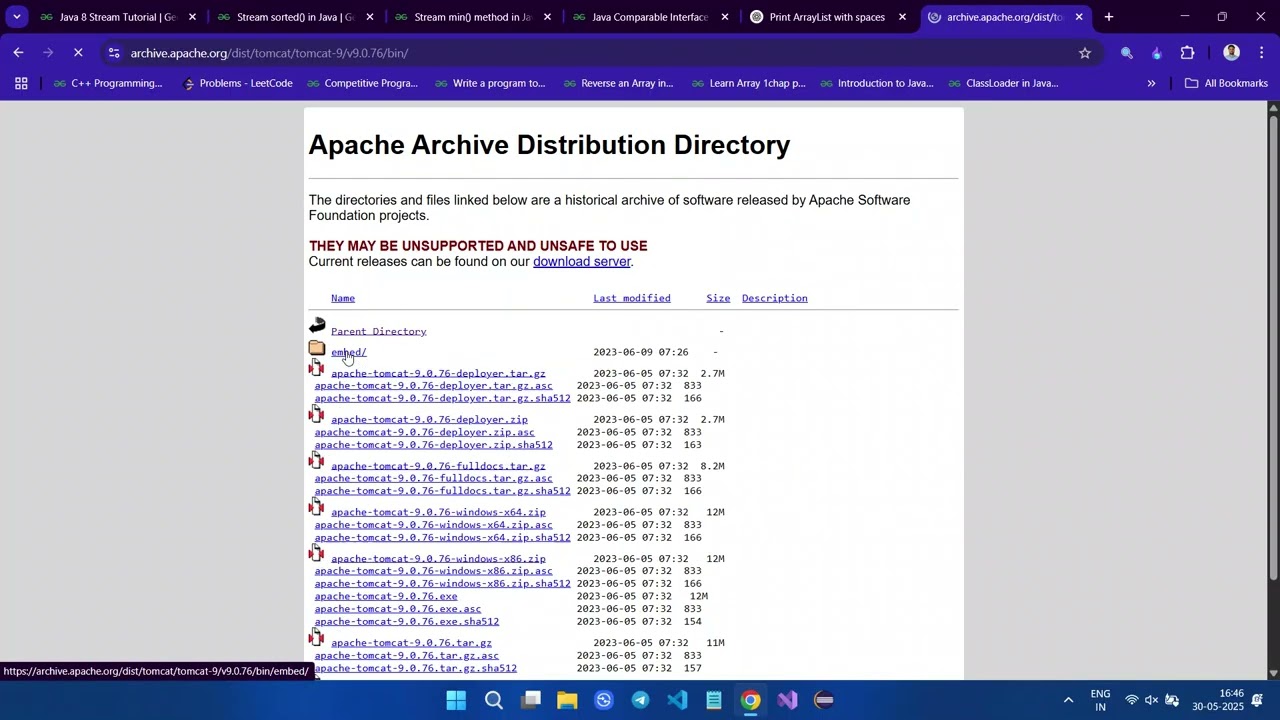This screenshot has width=1280, height=720.
Task: Stop loading the page with X button
Action: (78, 53)
